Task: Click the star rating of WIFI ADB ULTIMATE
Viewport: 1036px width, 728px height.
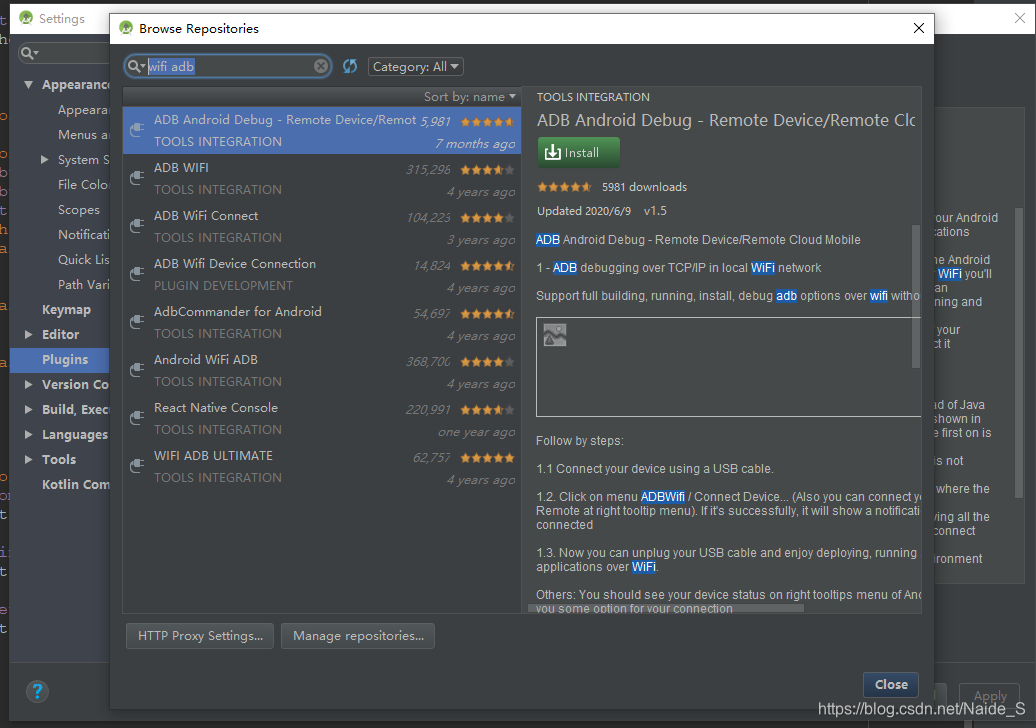Action: click(x=487, y=458)
